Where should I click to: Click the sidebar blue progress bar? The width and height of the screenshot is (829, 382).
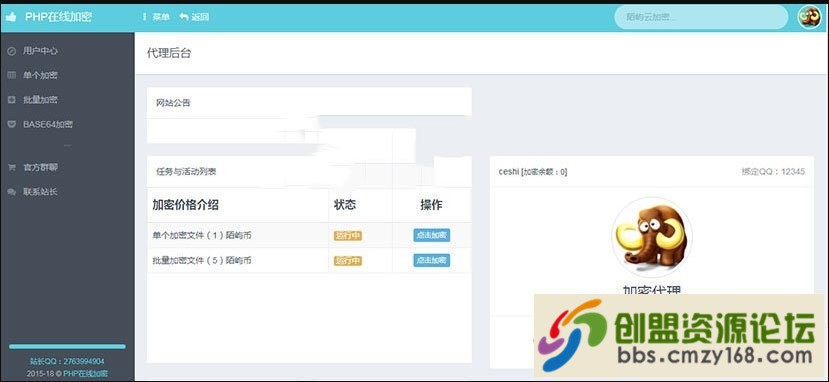click(67, 347)
